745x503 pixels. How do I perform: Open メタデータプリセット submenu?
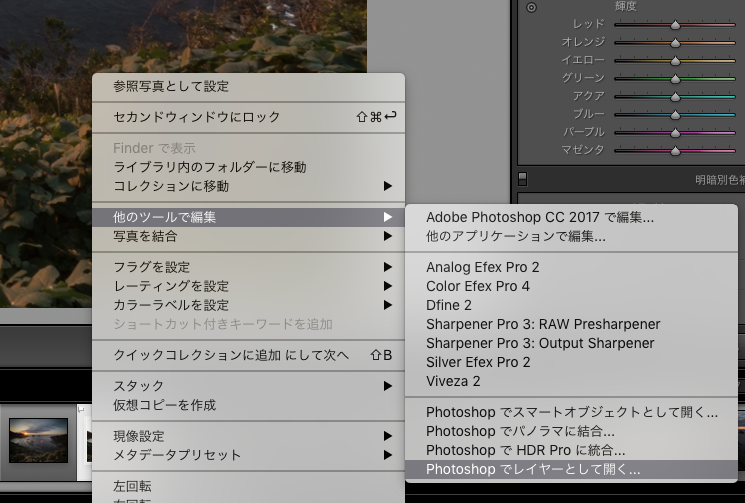pos(248,455)
